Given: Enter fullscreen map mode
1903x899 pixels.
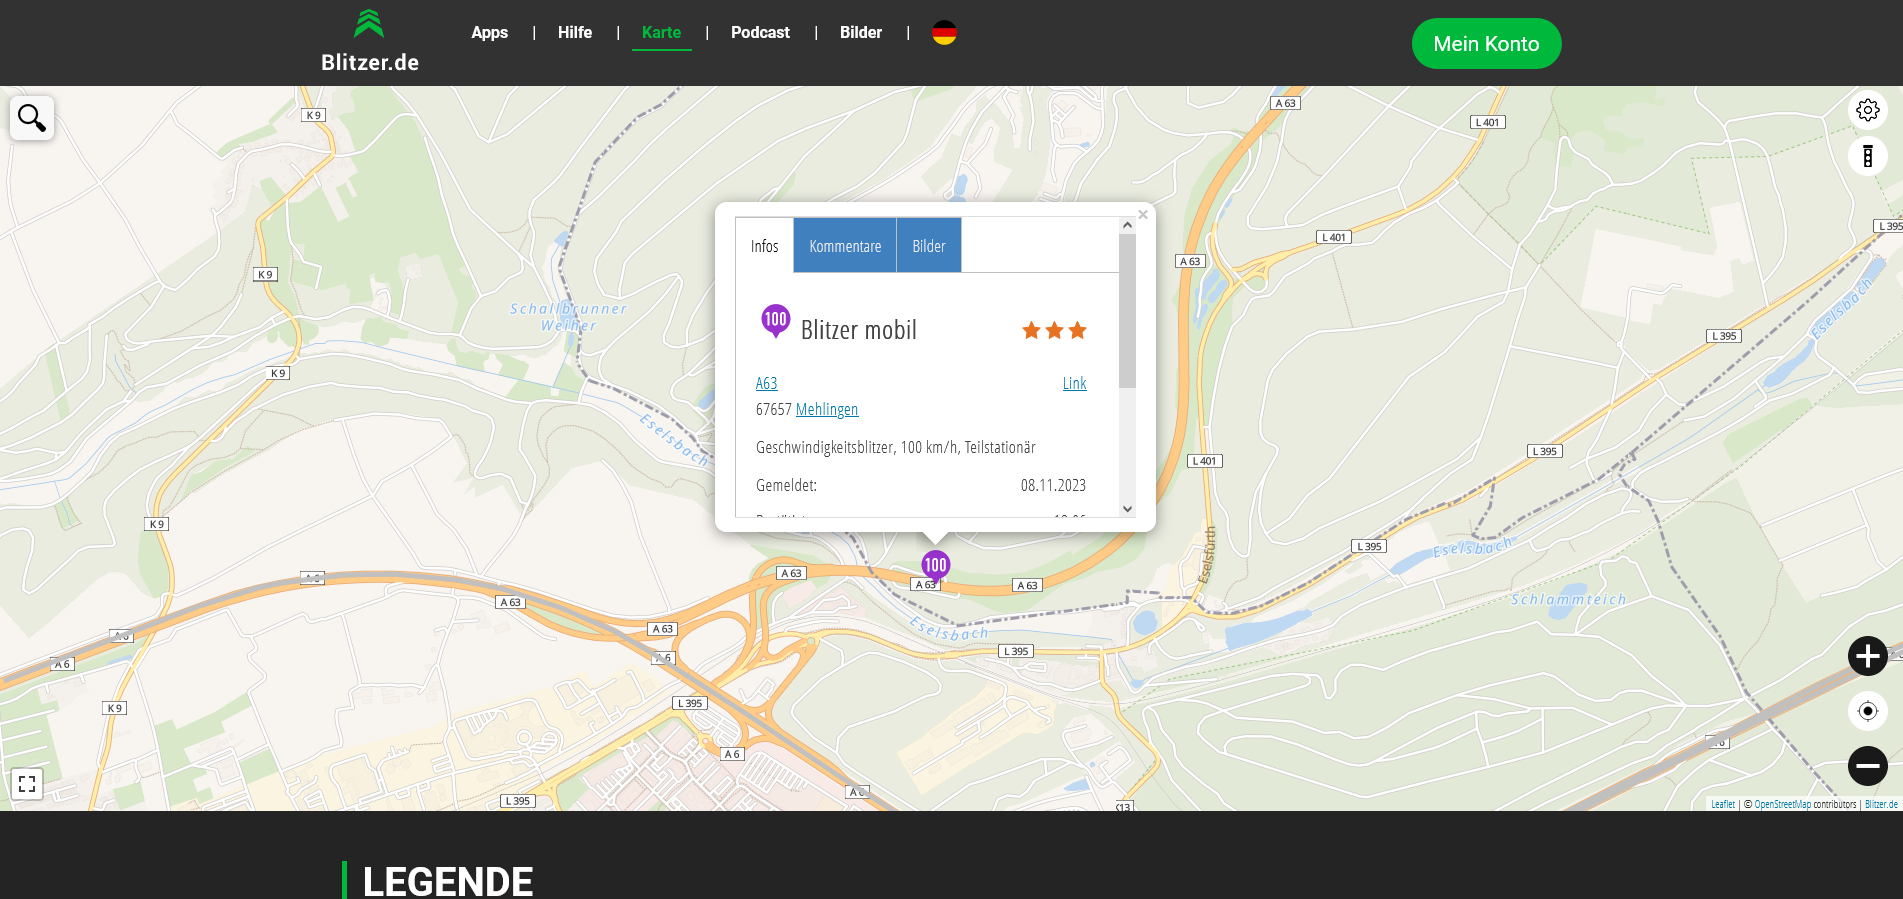Looking at the screenshot, I should click(27, 784).
